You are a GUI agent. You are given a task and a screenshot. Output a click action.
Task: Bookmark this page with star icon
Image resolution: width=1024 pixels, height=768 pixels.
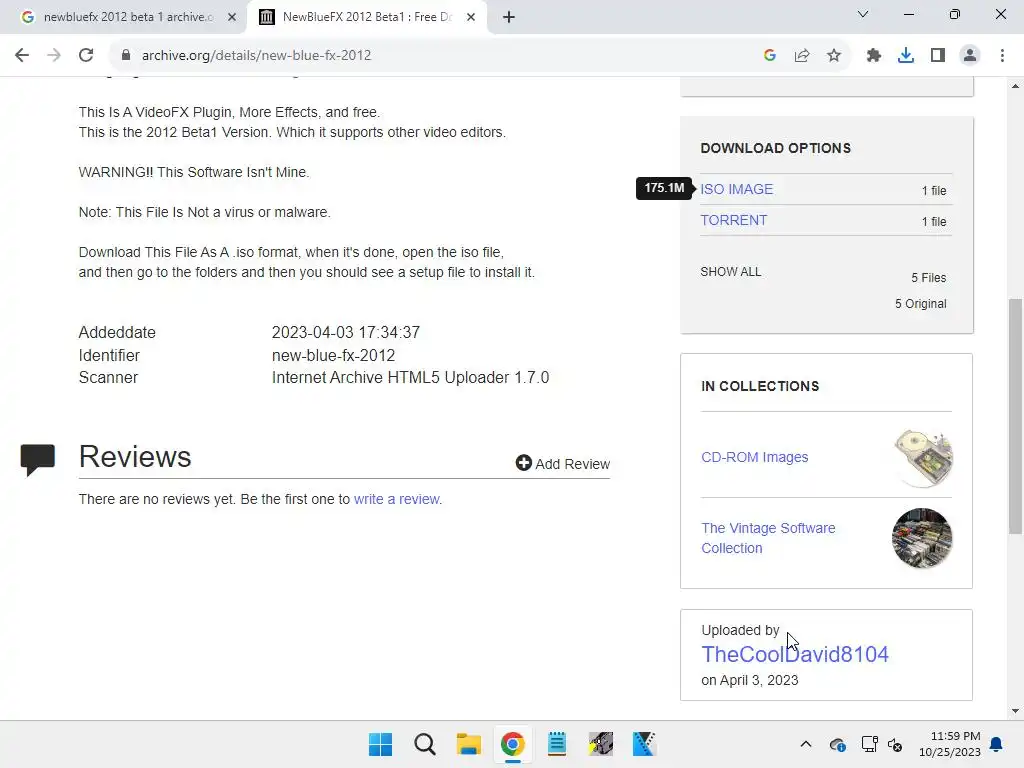tap(834, 56)
